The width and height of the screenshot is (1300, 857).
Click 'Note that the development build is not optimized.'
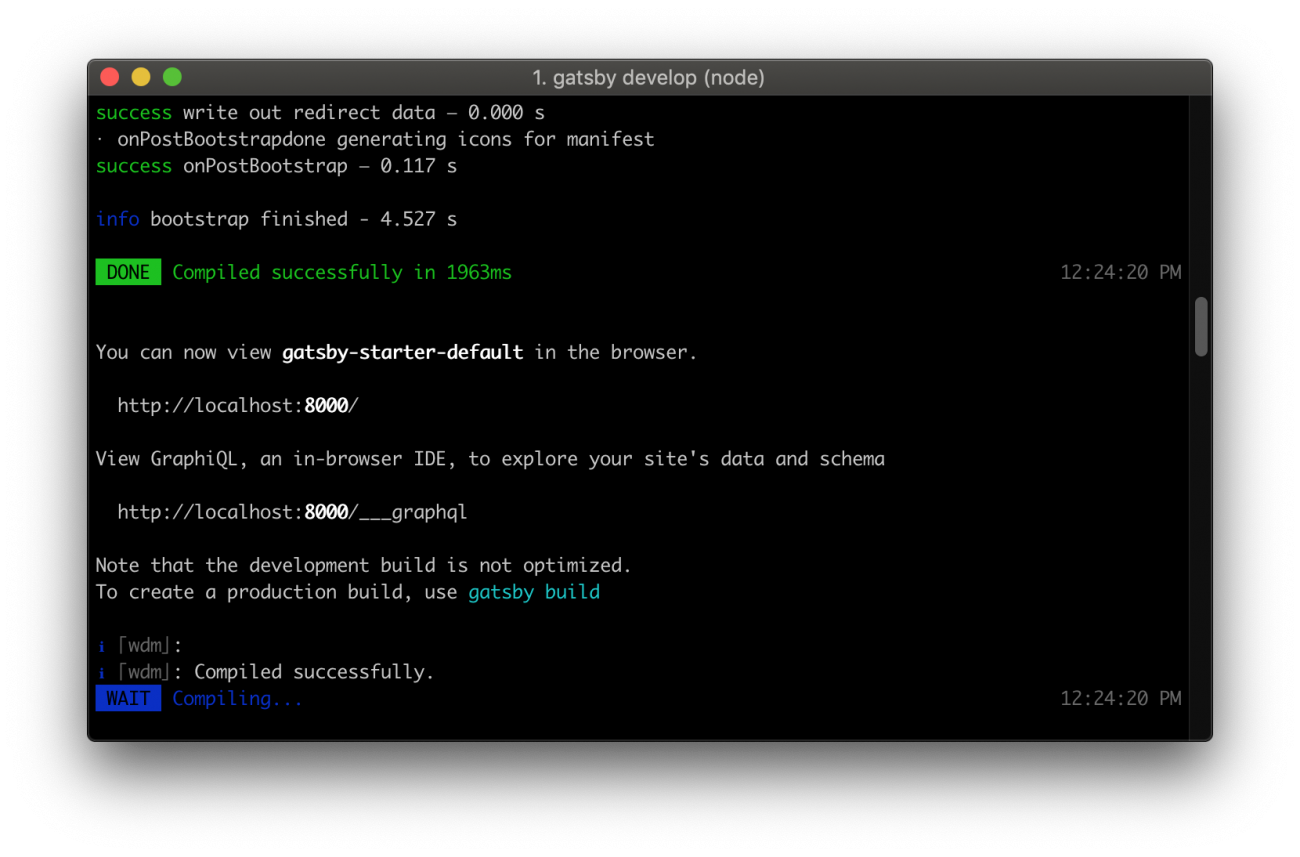point(364,565)
